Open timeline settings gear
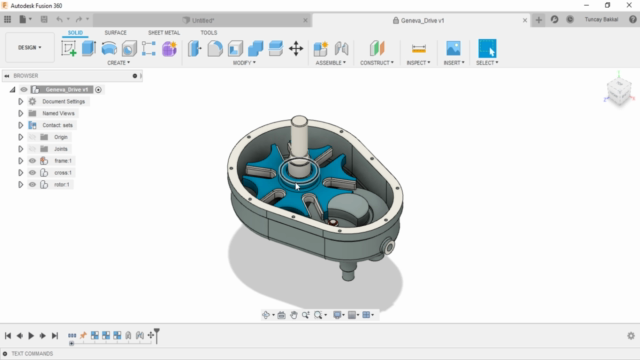 631,336
